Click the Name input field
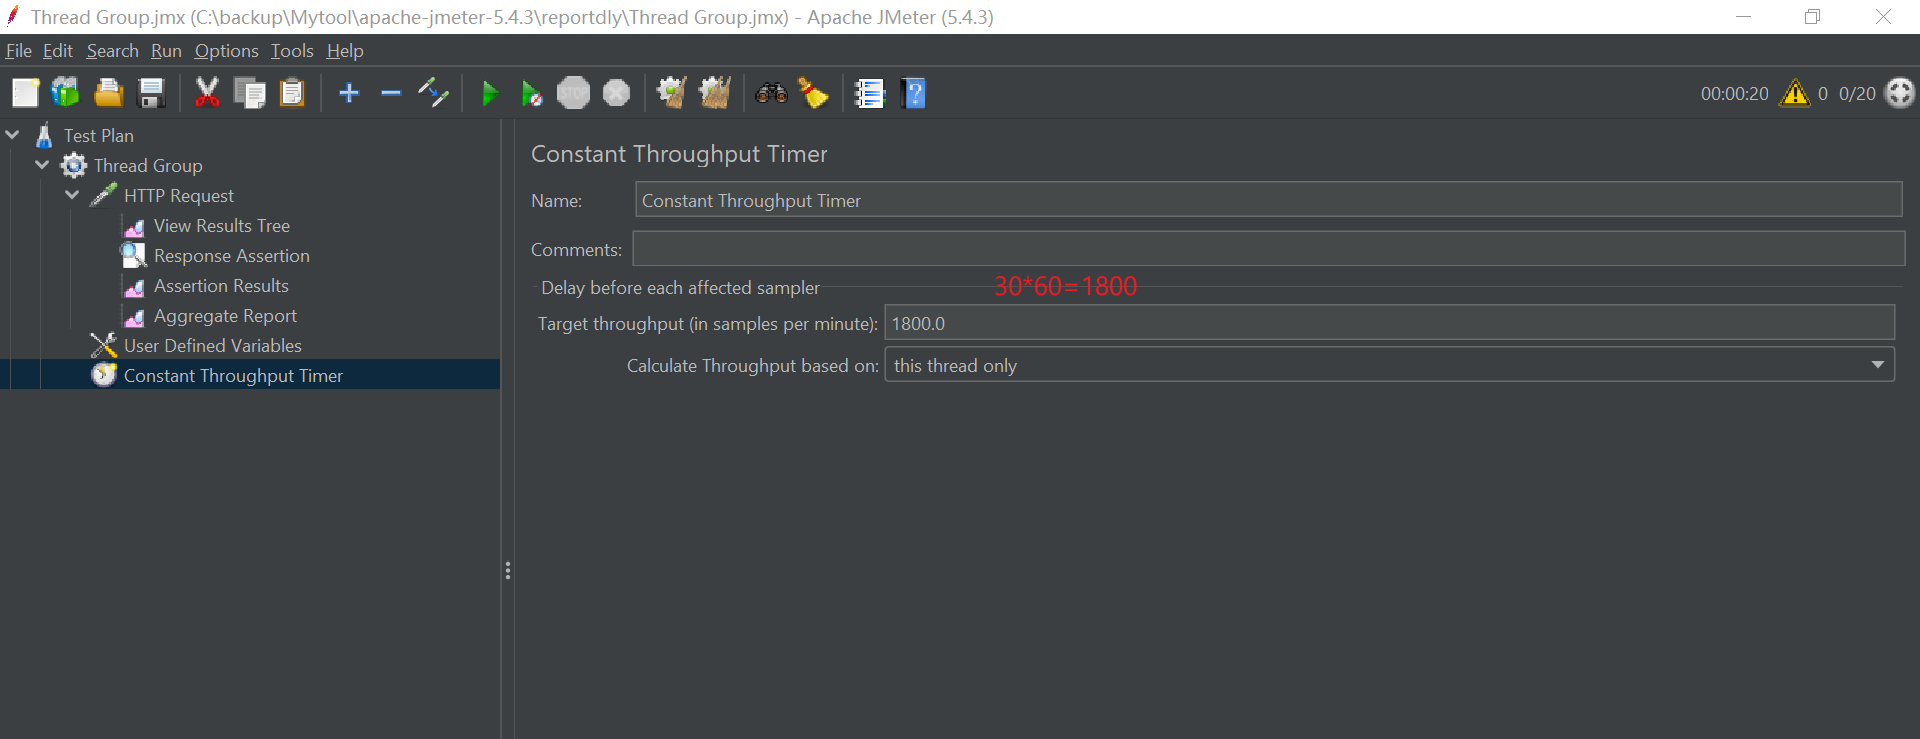 (x=1268, y=200)
